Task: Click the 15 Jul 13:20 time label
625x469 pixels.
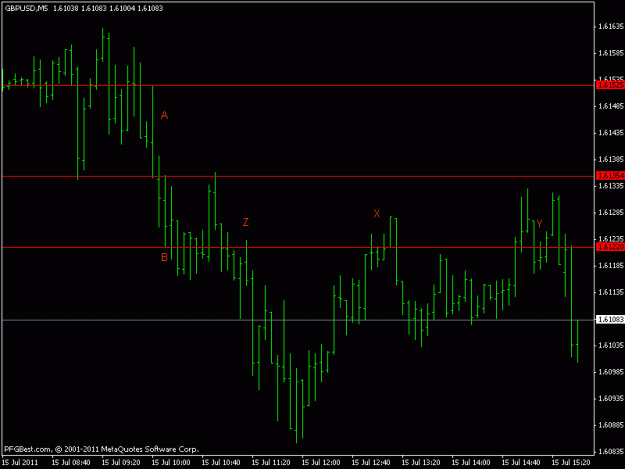Action: 421,463
